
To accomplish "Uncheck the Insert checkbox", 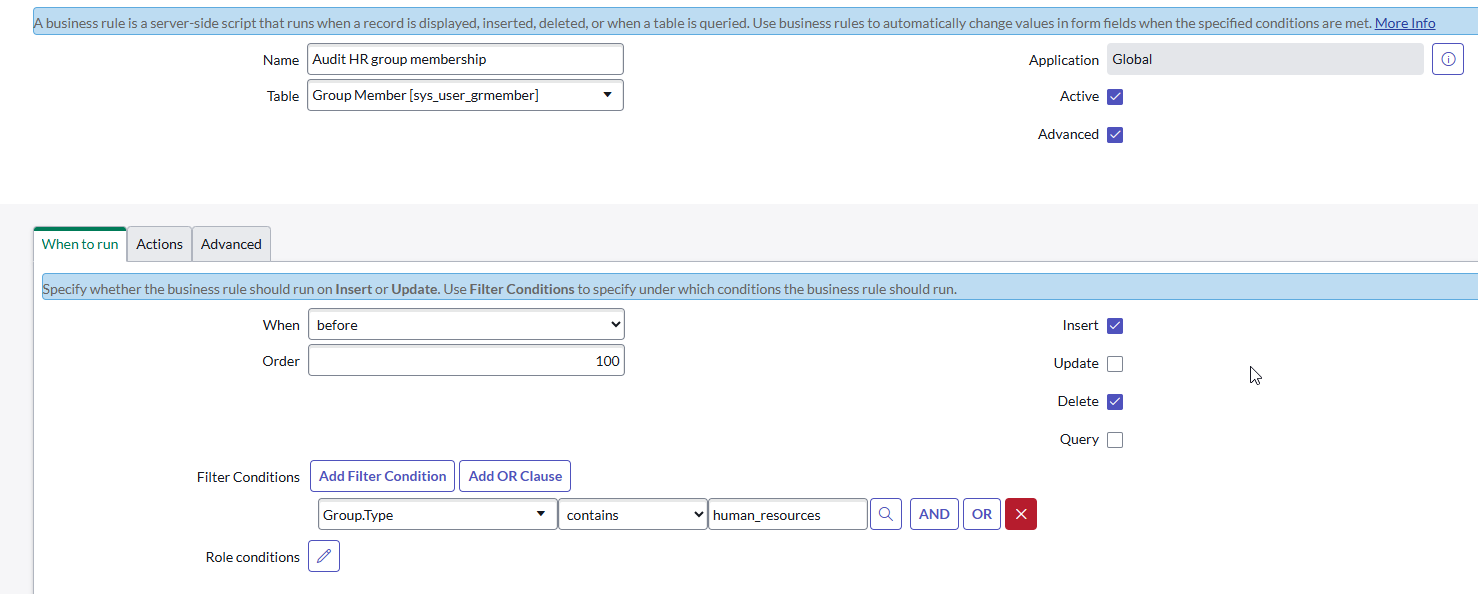I will [1115, 325].
